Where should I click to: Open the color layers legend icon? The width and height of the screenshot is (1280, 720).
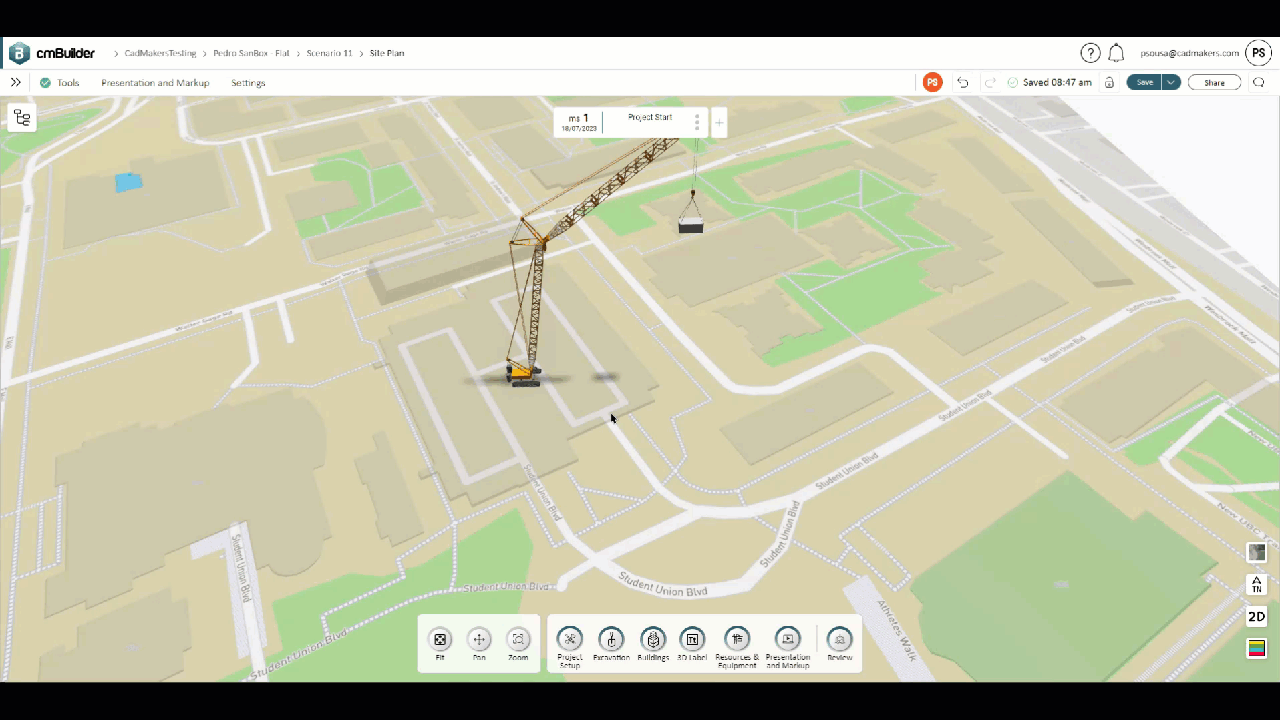click(1257, 648)
